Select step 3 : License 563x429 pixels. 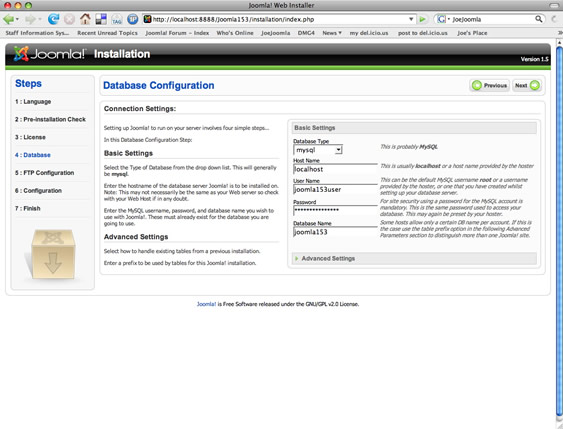pos(30,137)
